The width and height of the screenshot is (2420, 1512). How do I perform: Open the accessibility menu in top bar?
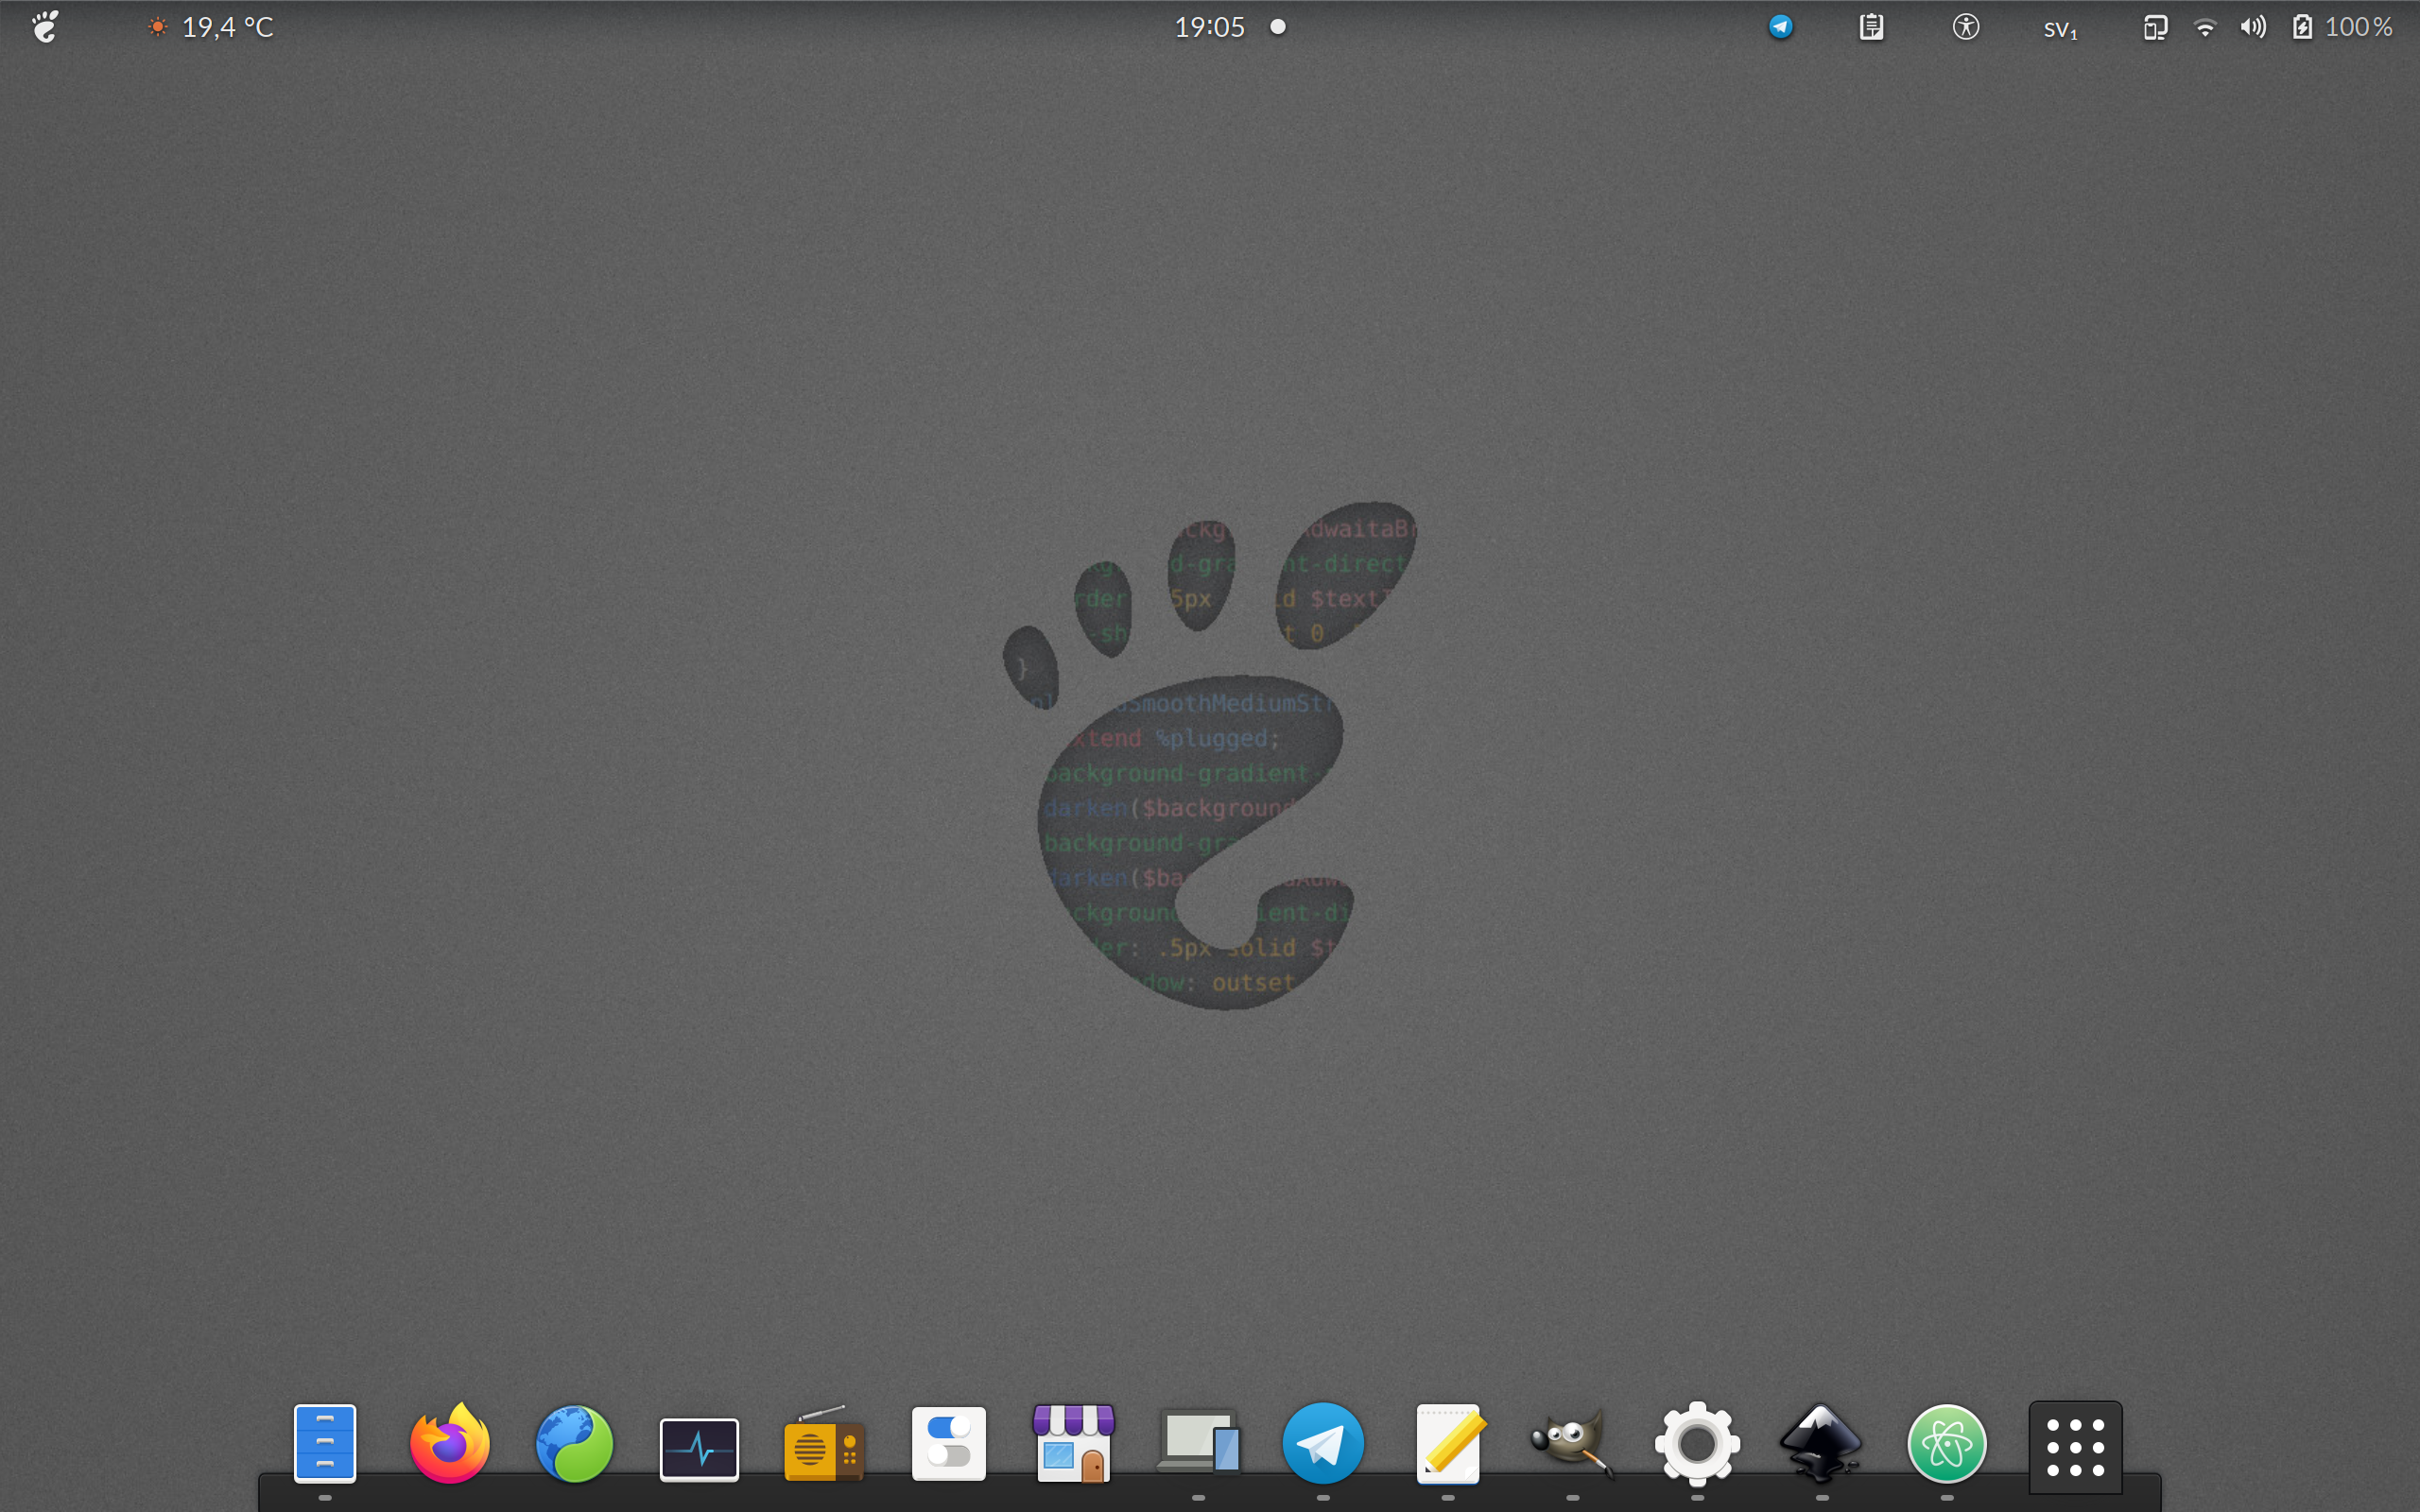1966,27
